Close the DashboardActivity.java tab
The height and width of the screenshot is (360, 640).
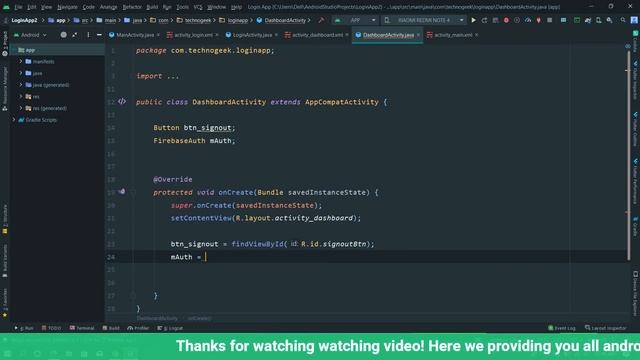pyautogui.click(x=418, y=35)
